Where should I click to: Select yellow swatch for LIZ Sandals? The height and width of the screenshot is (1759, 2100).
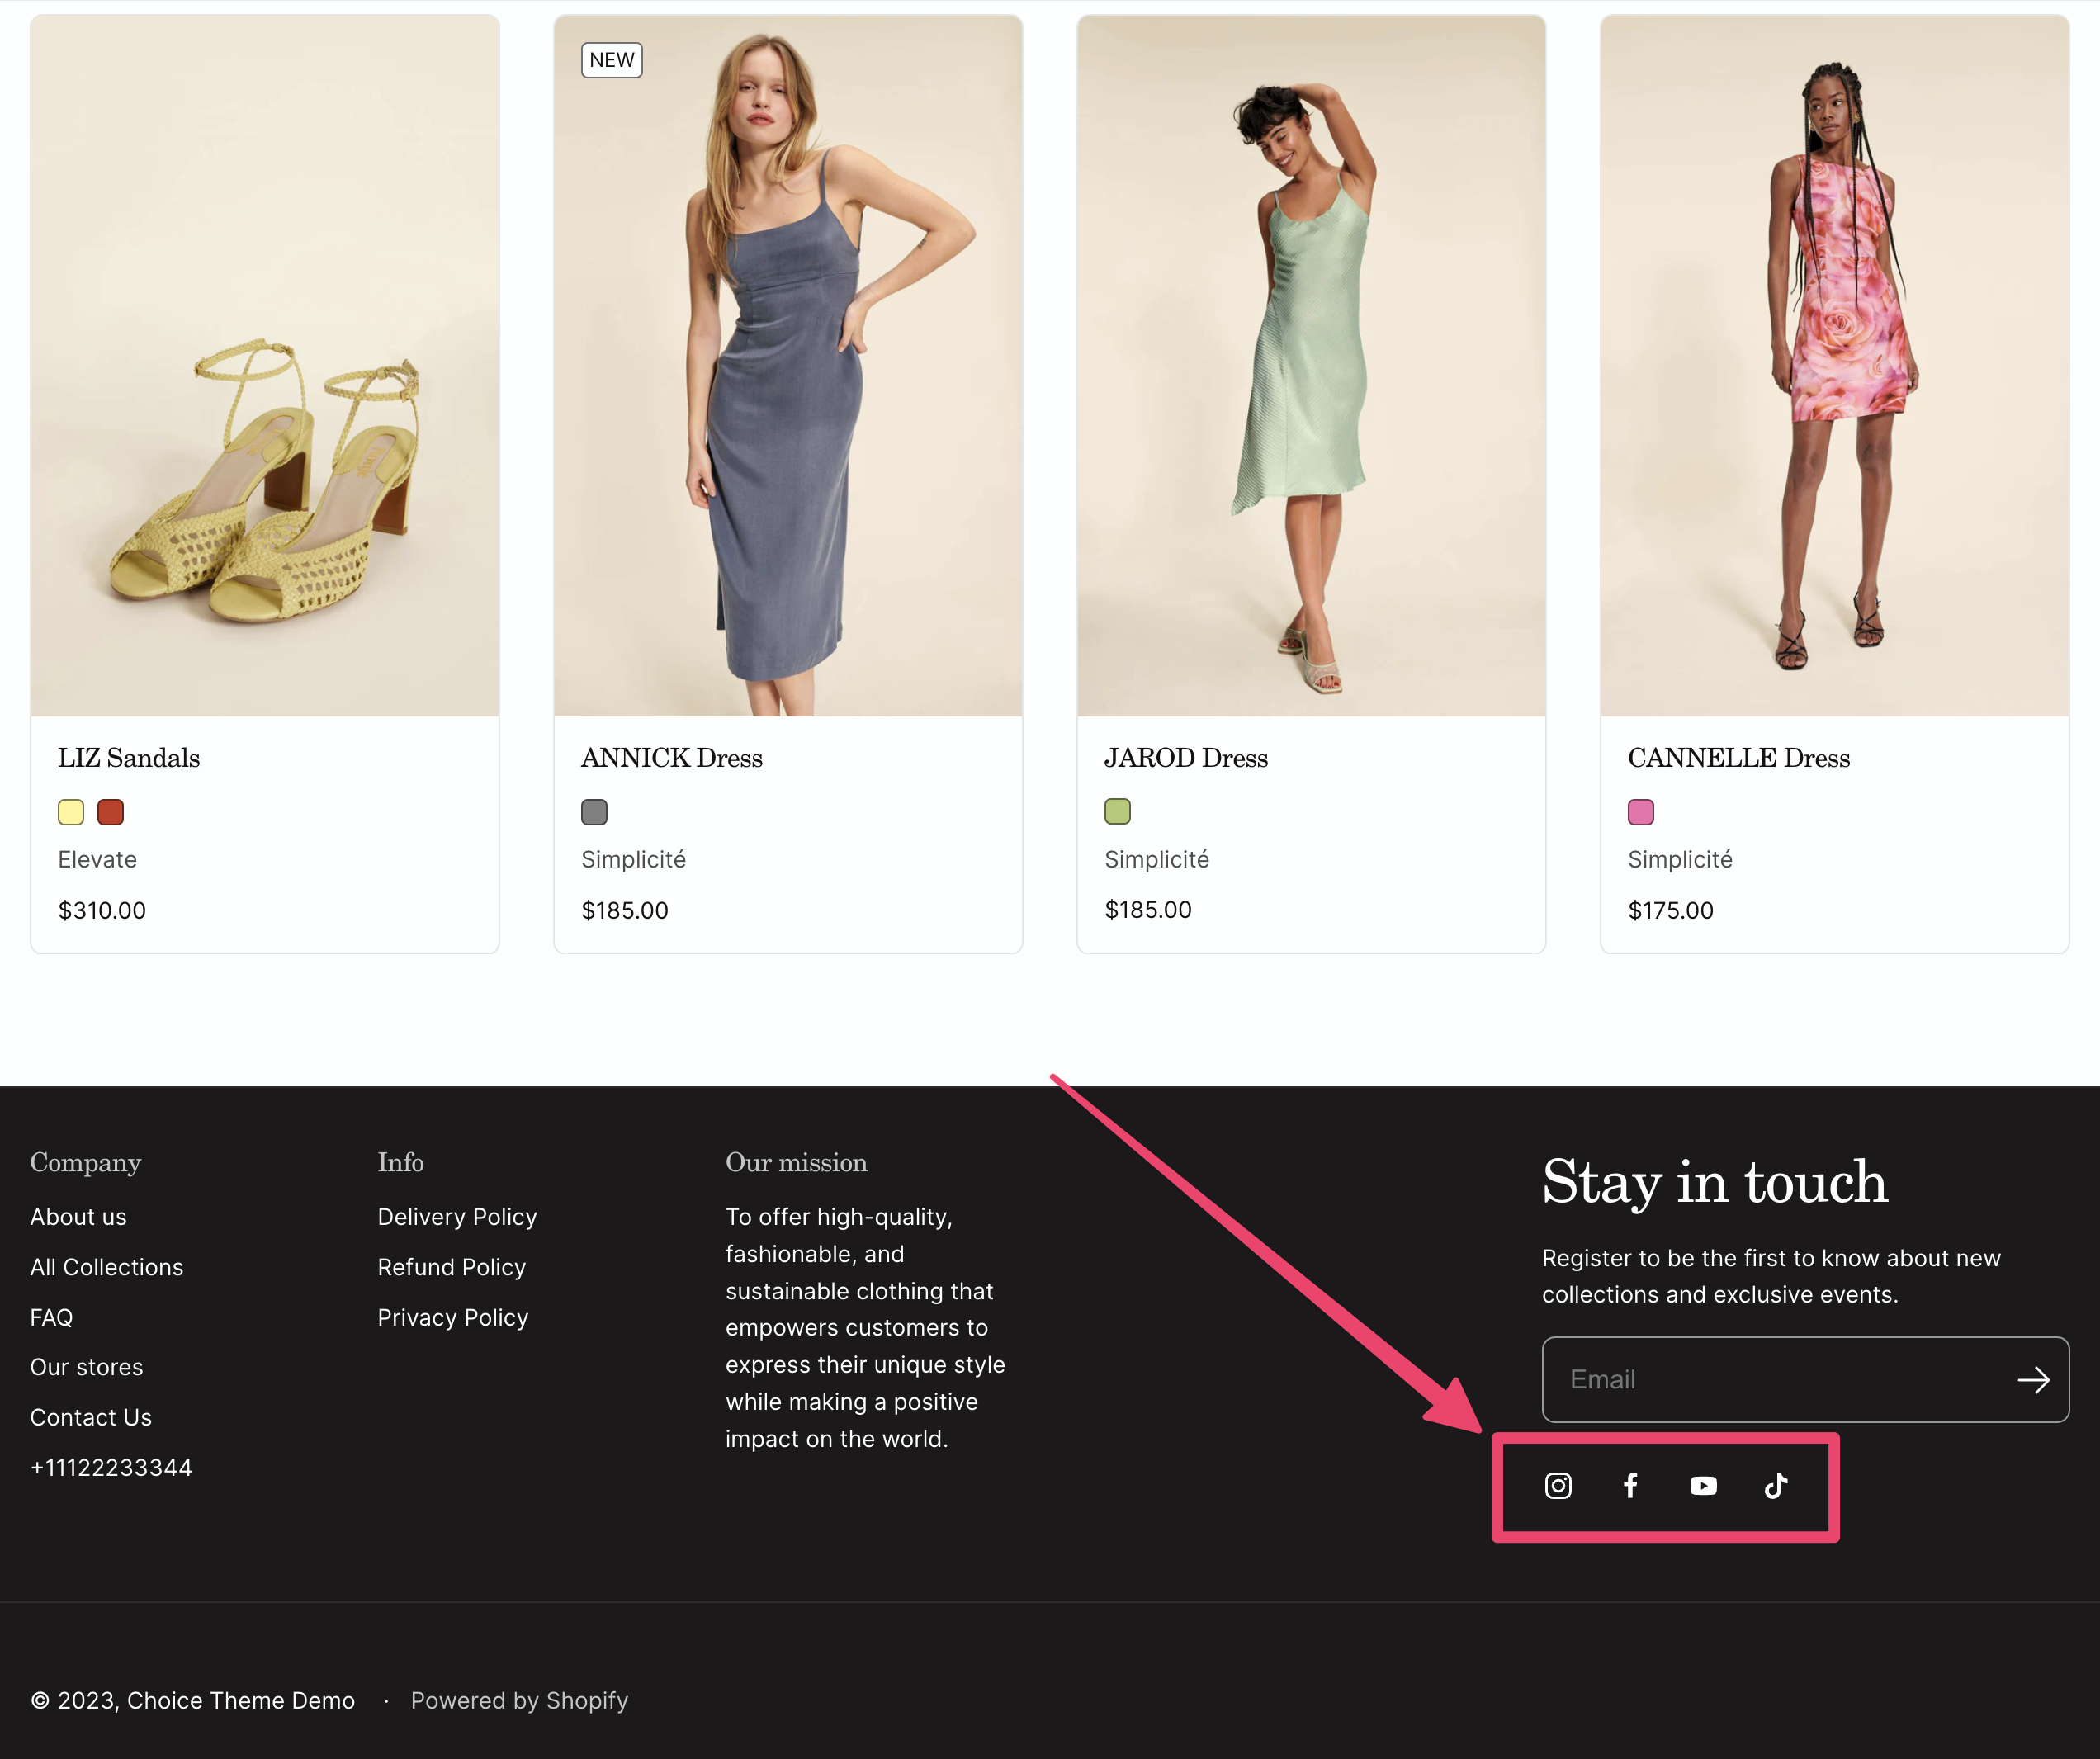click(x=71, y=812)
